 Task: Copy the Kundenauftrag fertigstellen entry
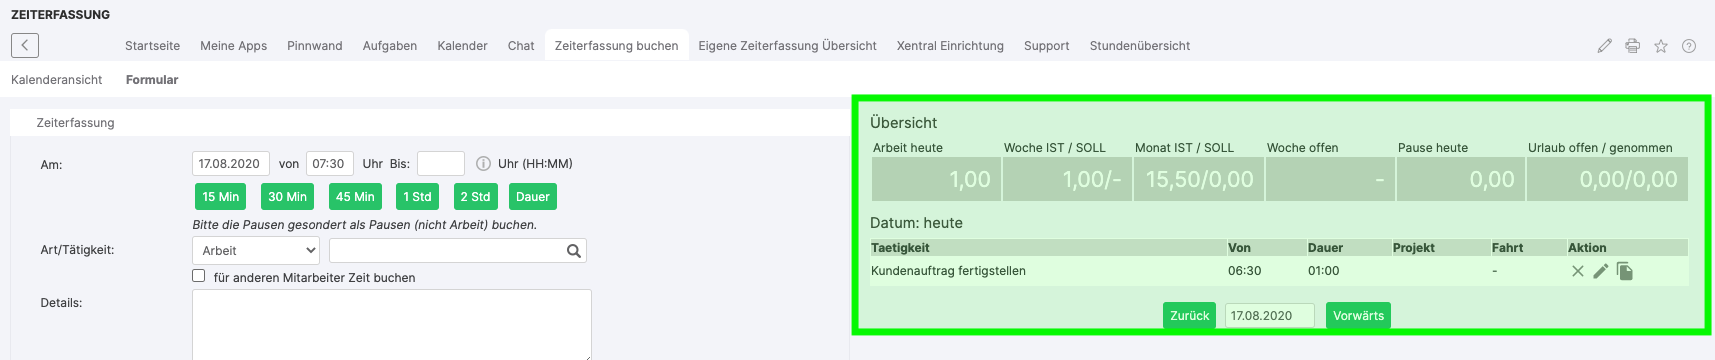click(x=1625, y=271)
